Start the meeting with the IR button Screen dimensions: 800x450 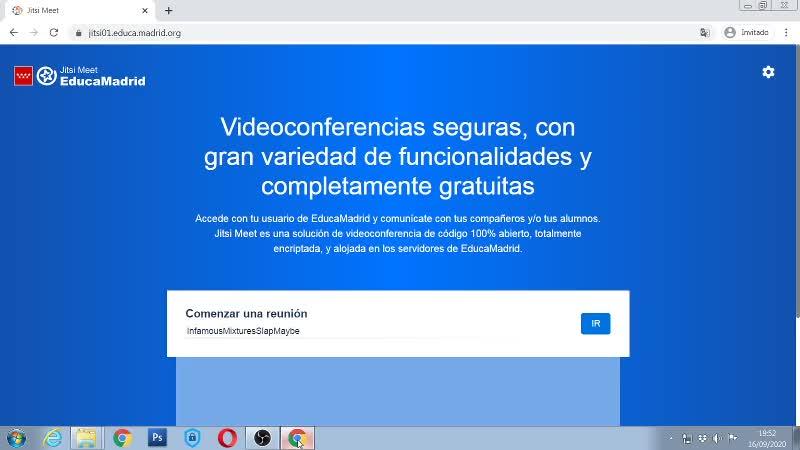click(x=595, y=323)
